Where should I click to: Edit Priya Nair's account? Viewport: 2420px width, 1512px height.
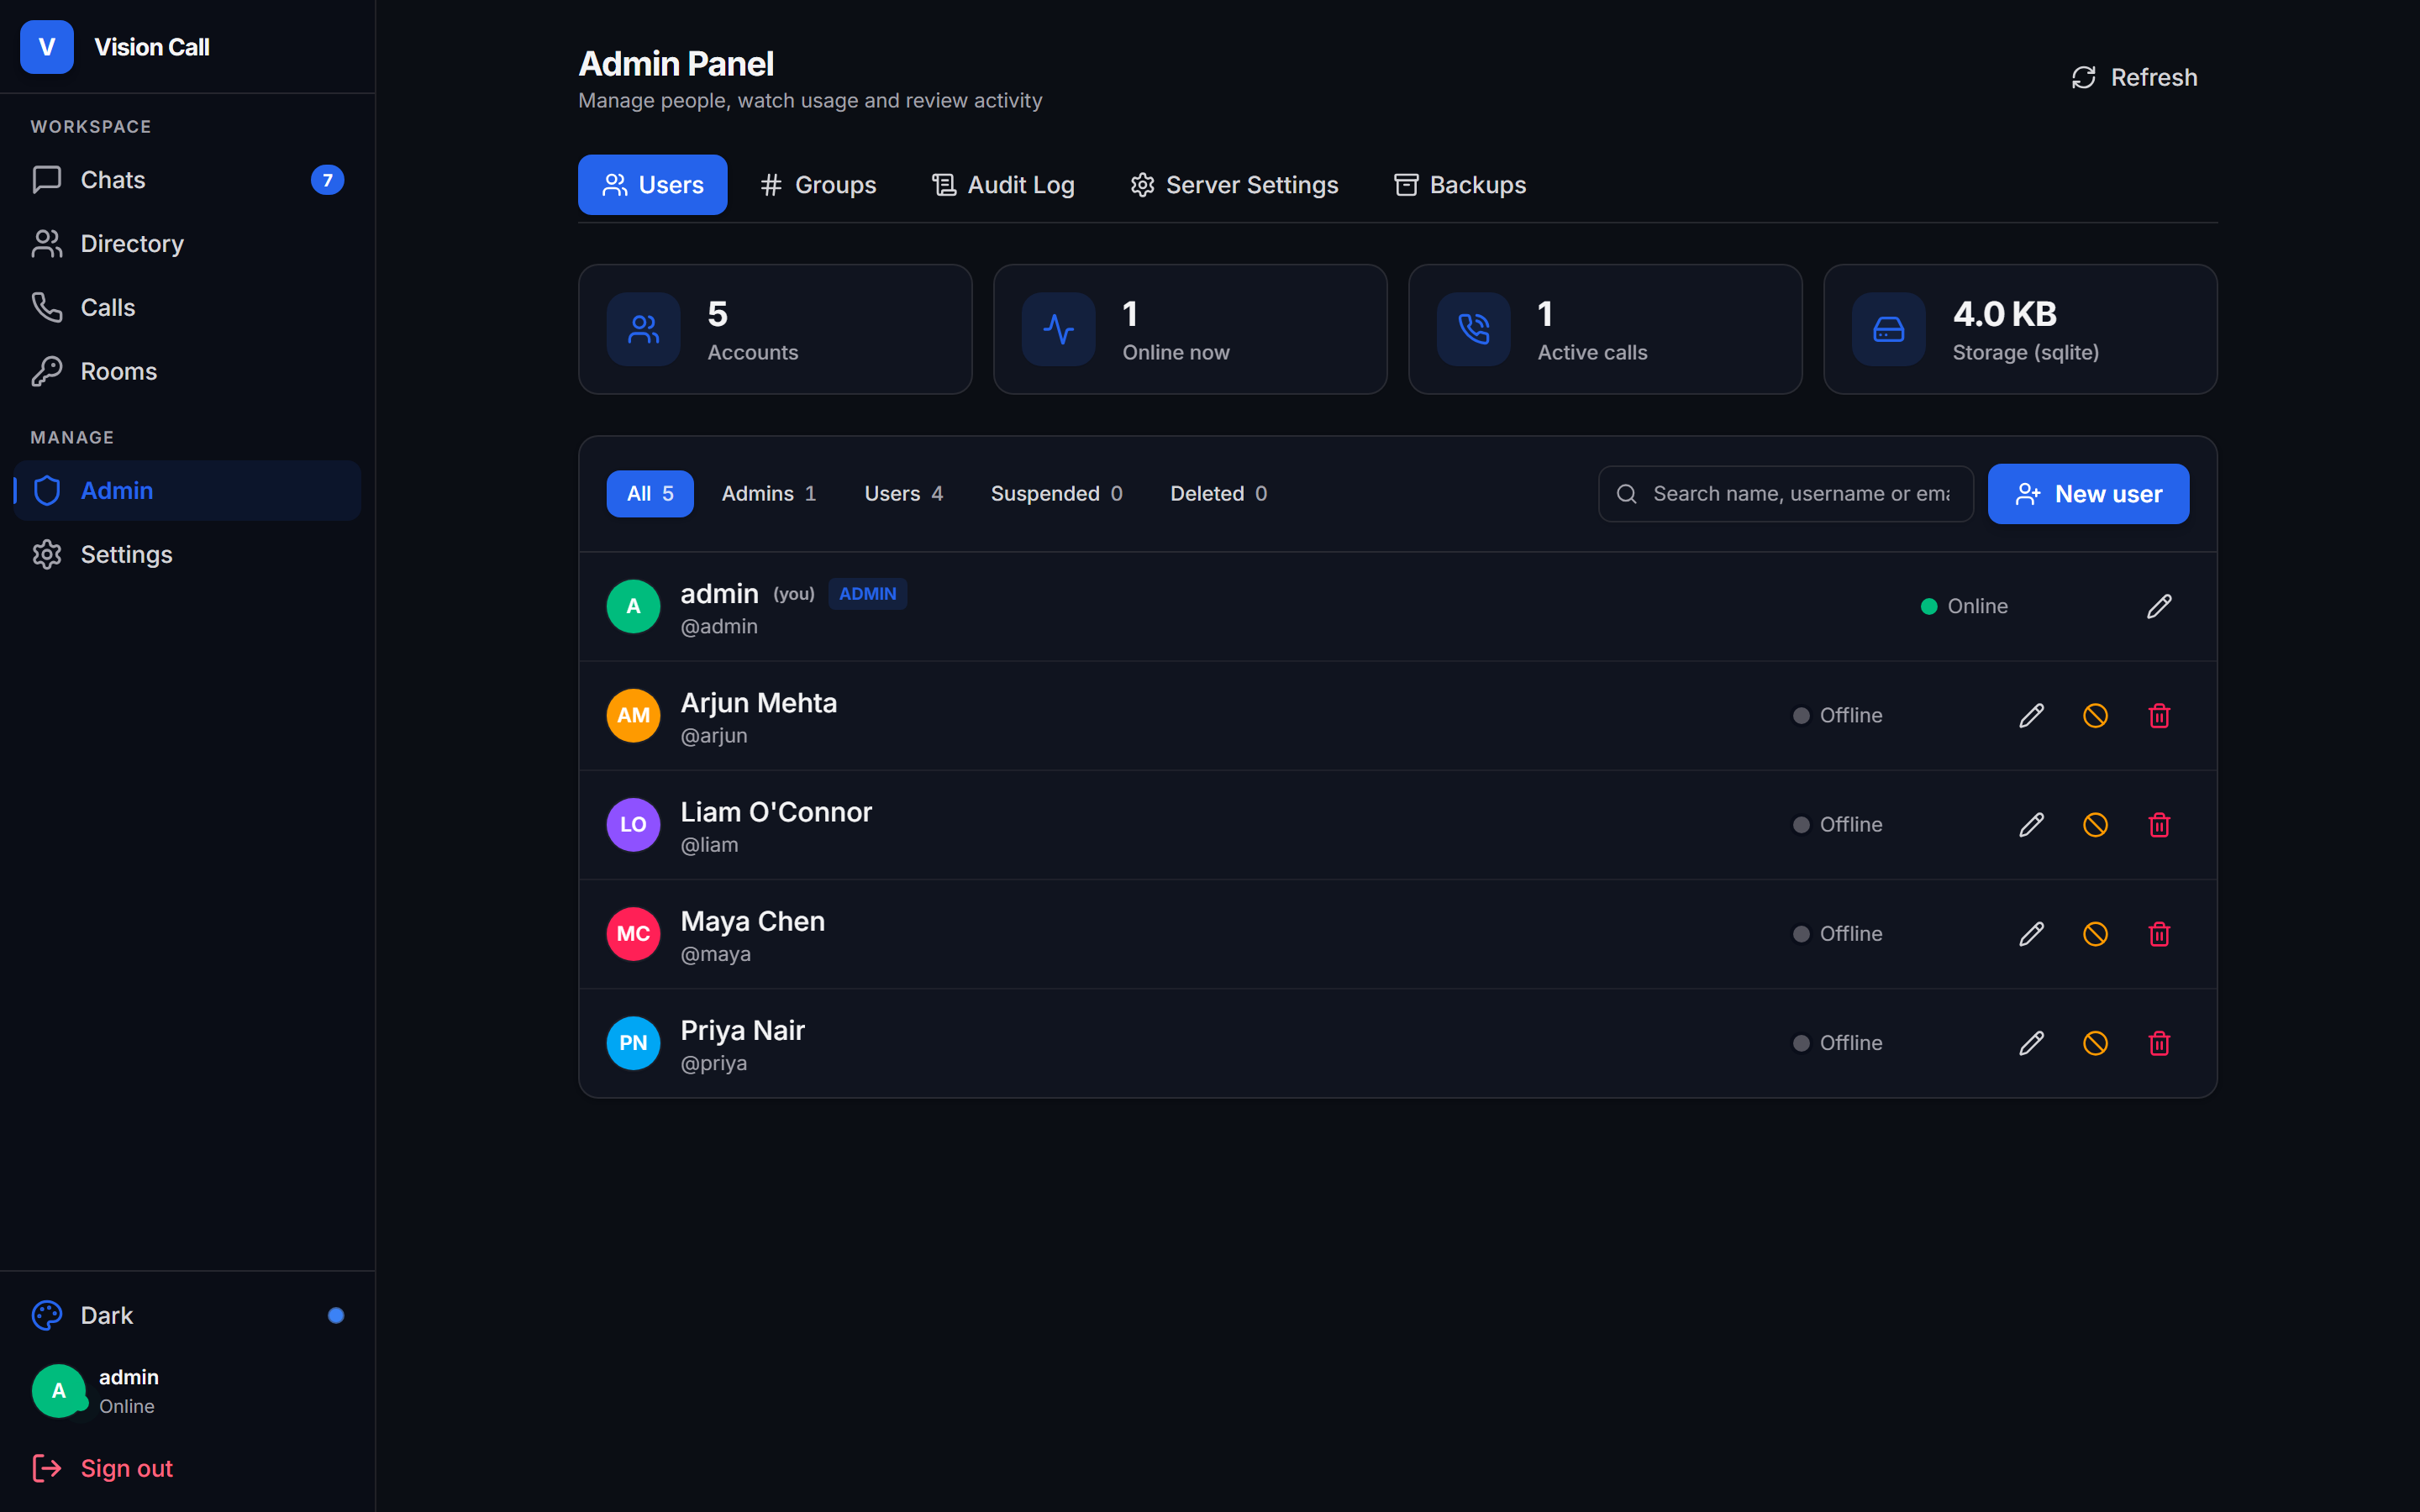(x=2031, y=1042)
